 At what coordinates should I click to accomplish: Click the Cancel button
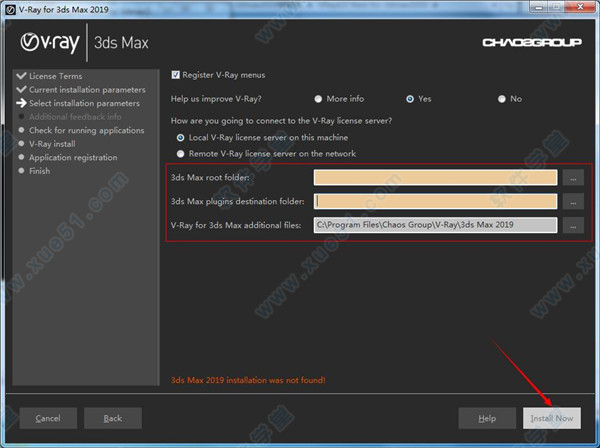48,418
